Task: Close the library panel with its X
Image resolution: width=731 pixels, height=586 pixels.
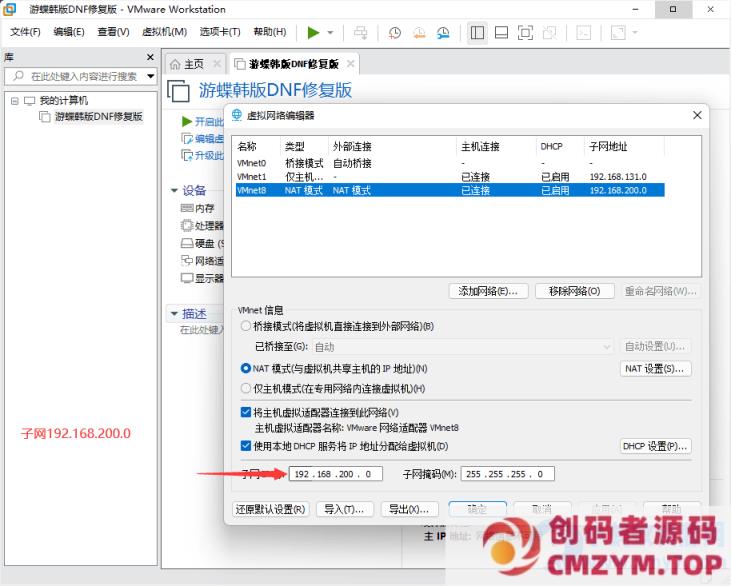Action: (x=150, y=57)
